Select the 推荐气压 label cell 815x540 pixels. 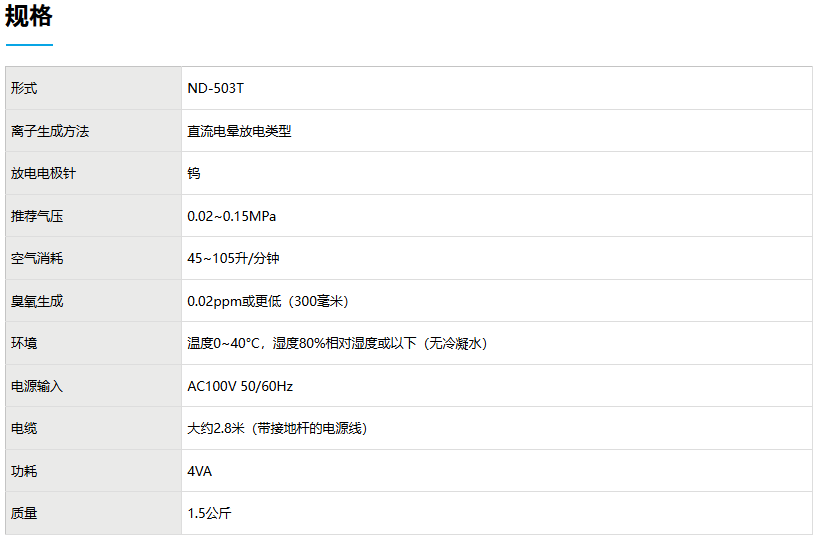37,216
